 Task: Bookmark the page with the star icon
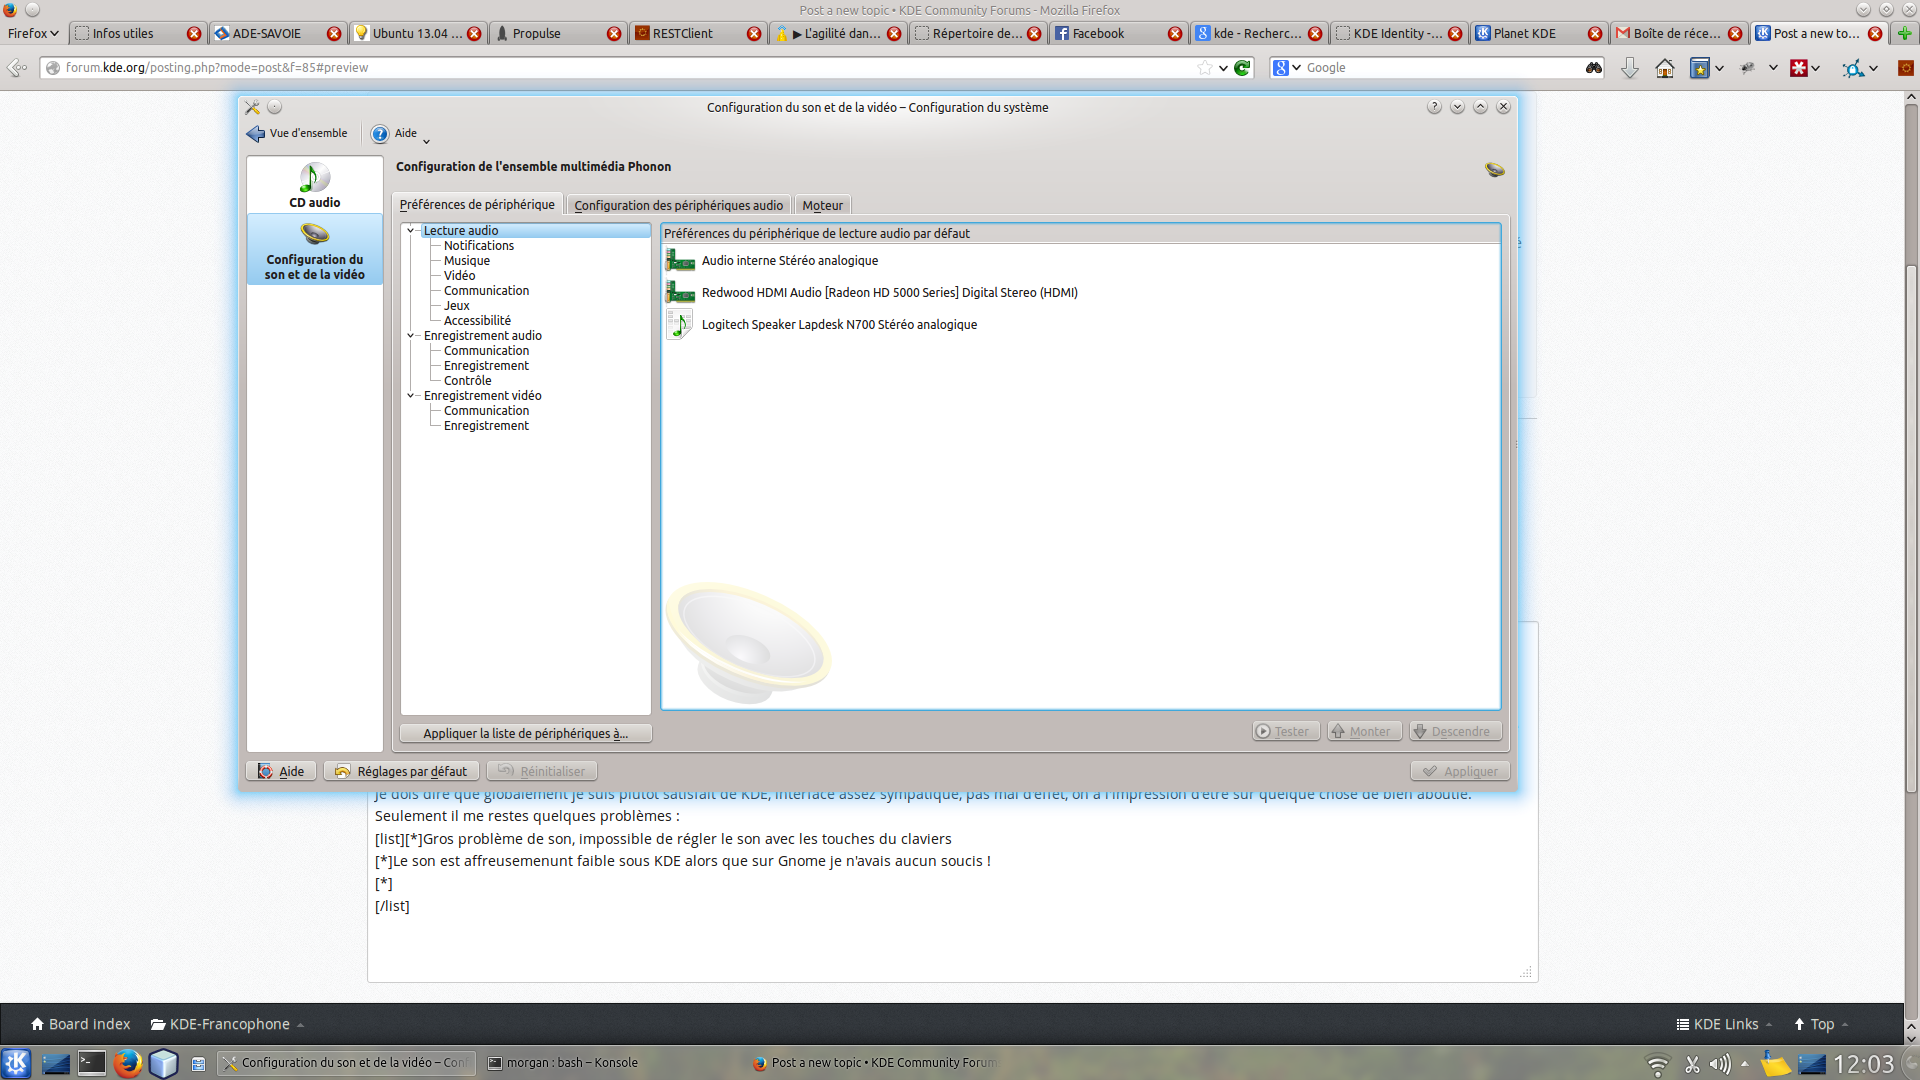(1205, 68)
